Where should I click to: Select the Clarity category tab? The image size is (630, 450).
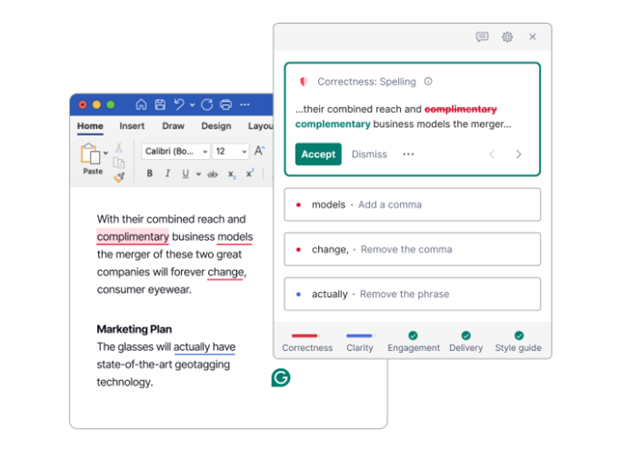[360, 342]
